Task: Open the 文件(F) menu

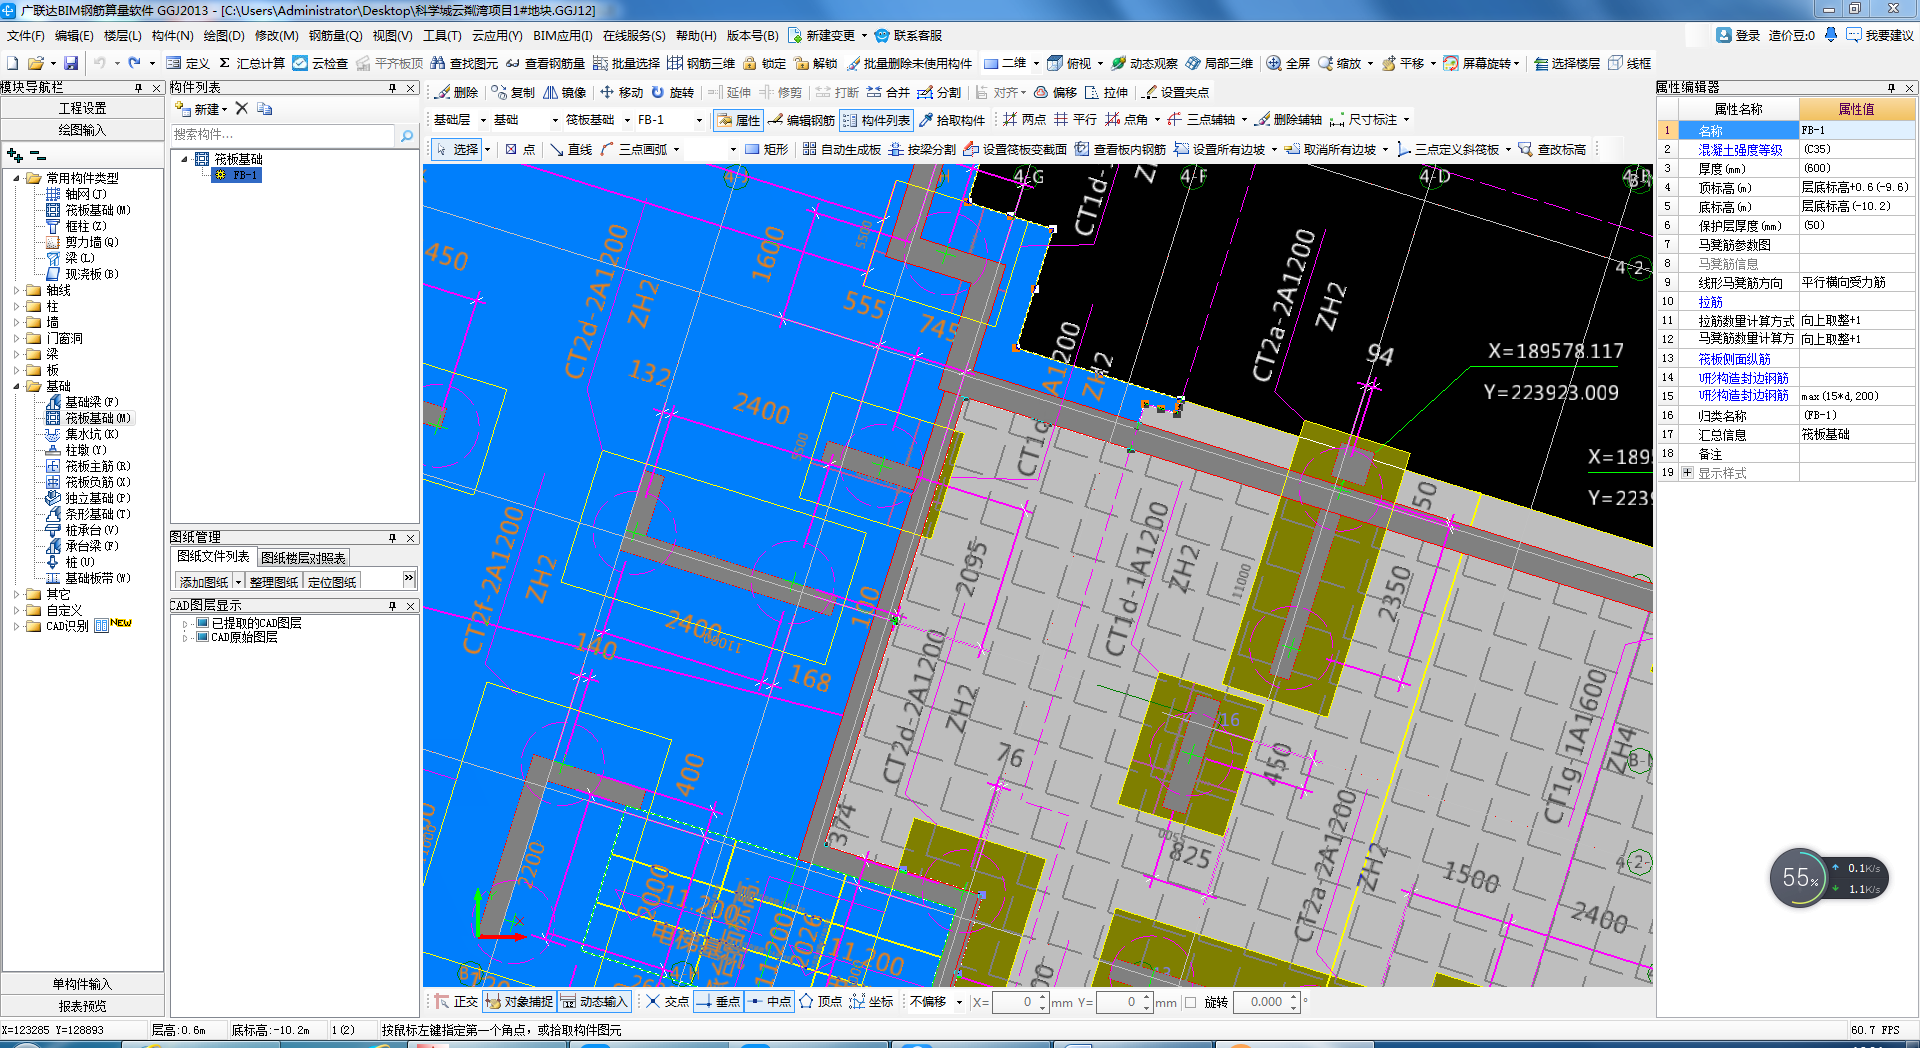Action: 25,35
